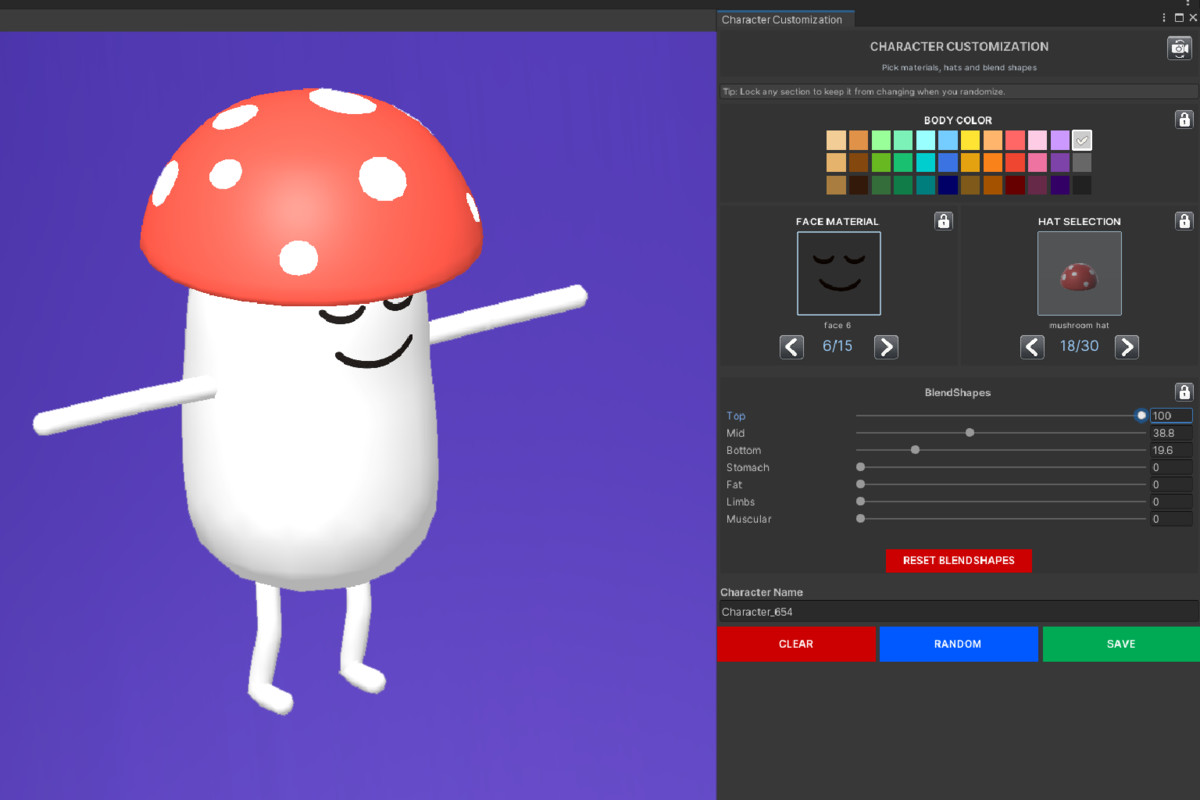Show the previous hat using left arrow
This screenshot has width=1200, height=800.
1032,346
